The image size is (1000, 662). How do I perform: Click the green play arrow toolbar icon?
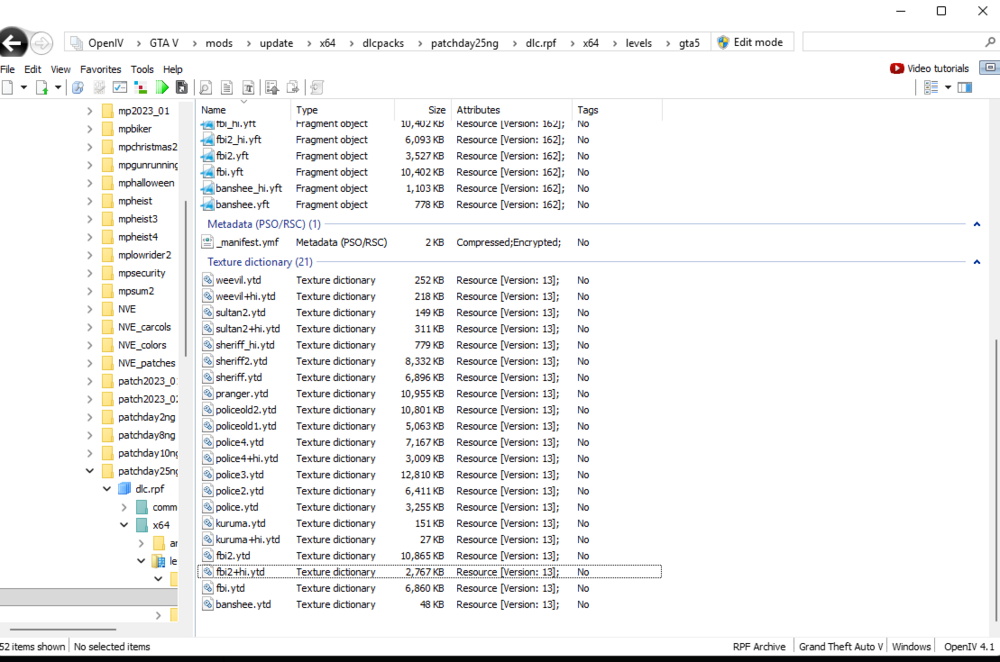[162, 87]
